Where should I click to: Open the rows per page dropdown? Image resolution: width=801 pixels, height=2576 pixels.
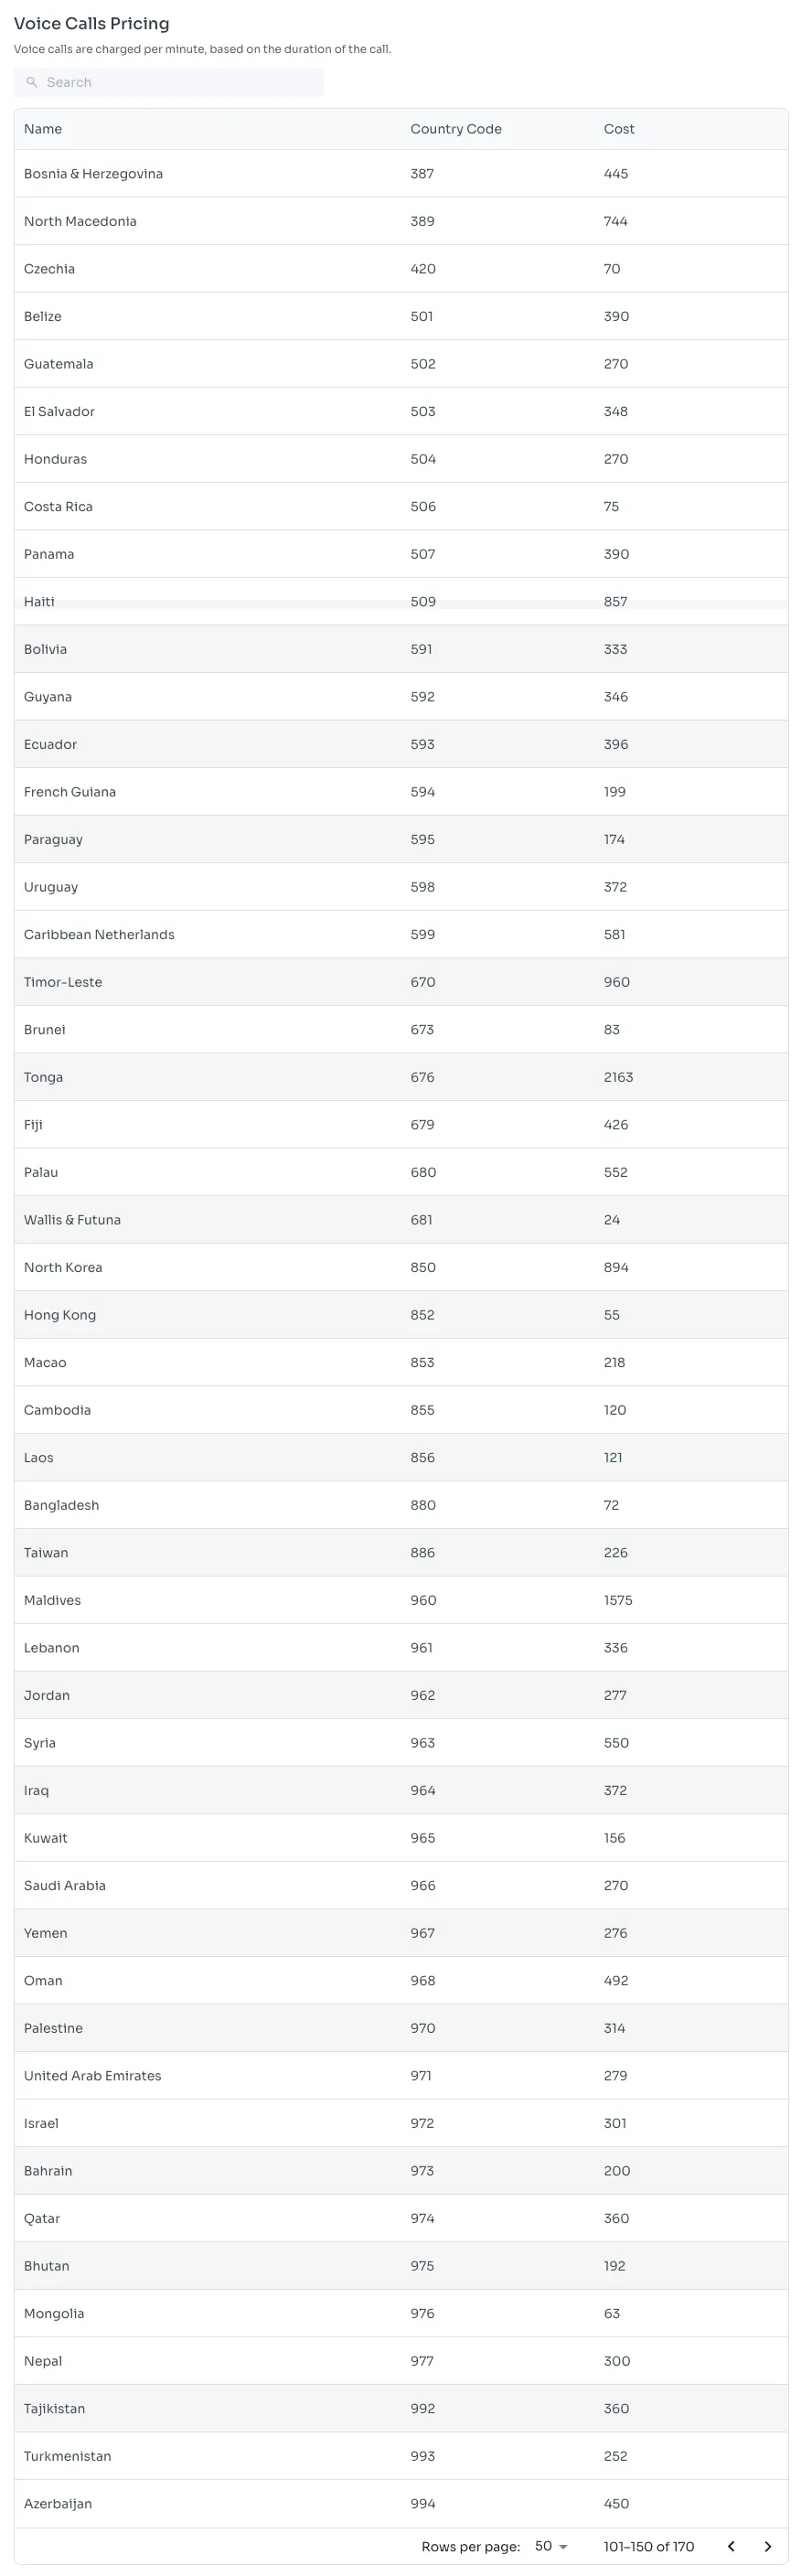click(551, 2546)
